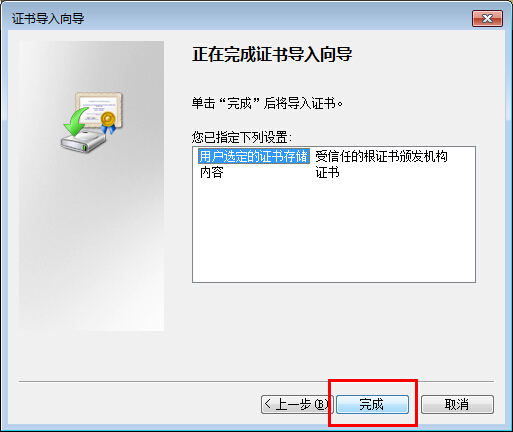Click the certificate paper image in the graphic
This screenshot has width=513, height=432.
pos(99,107)
